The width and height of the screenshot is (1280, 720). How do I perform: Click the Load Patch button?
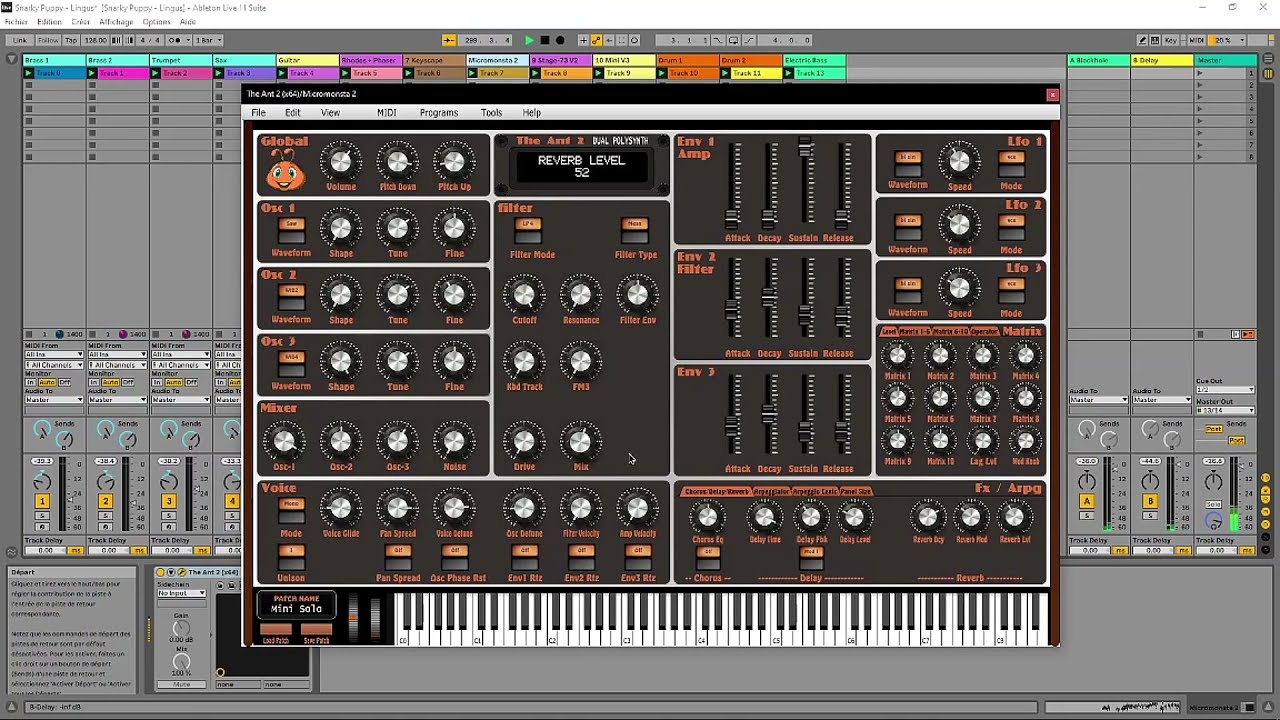coord(276,630)
